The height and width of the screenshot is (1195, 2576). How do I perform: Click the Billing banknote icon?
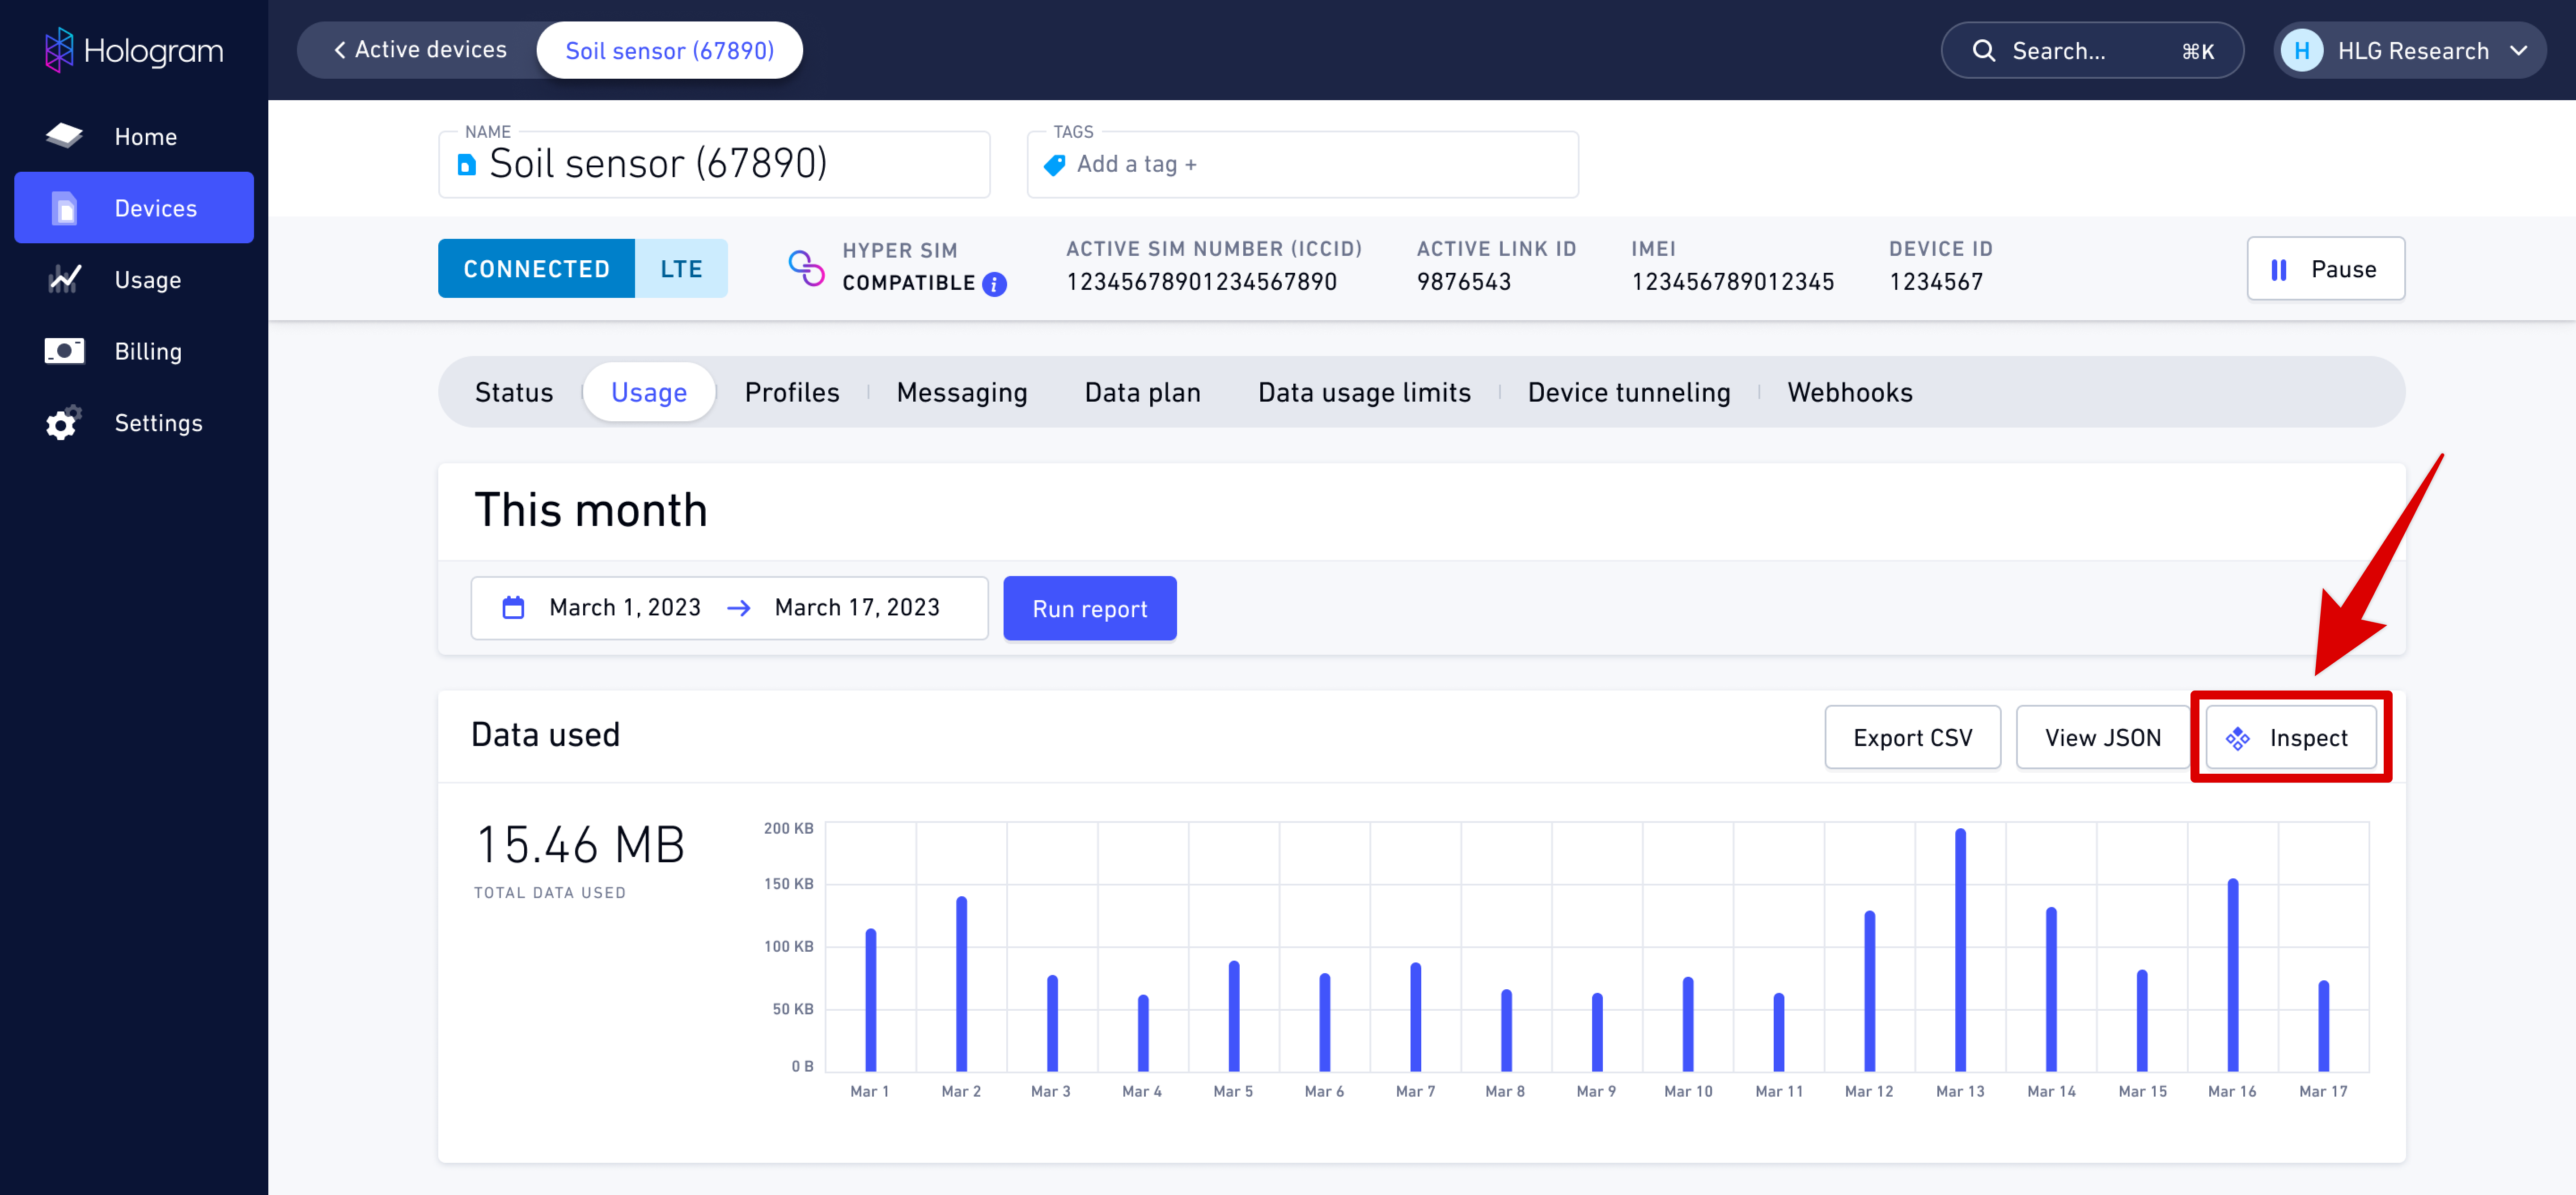pyautogui.click(x=64, y=351)
